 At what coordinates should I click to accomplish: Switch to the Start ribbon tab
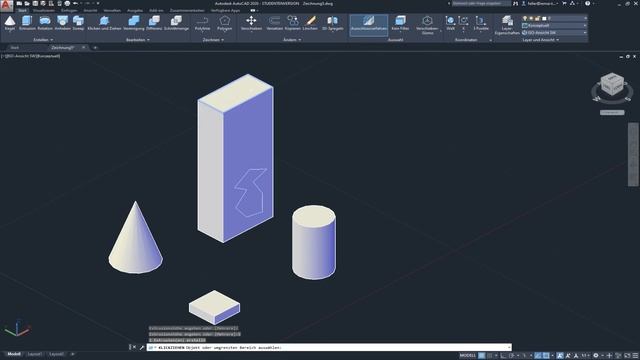(x=22, y=10)
